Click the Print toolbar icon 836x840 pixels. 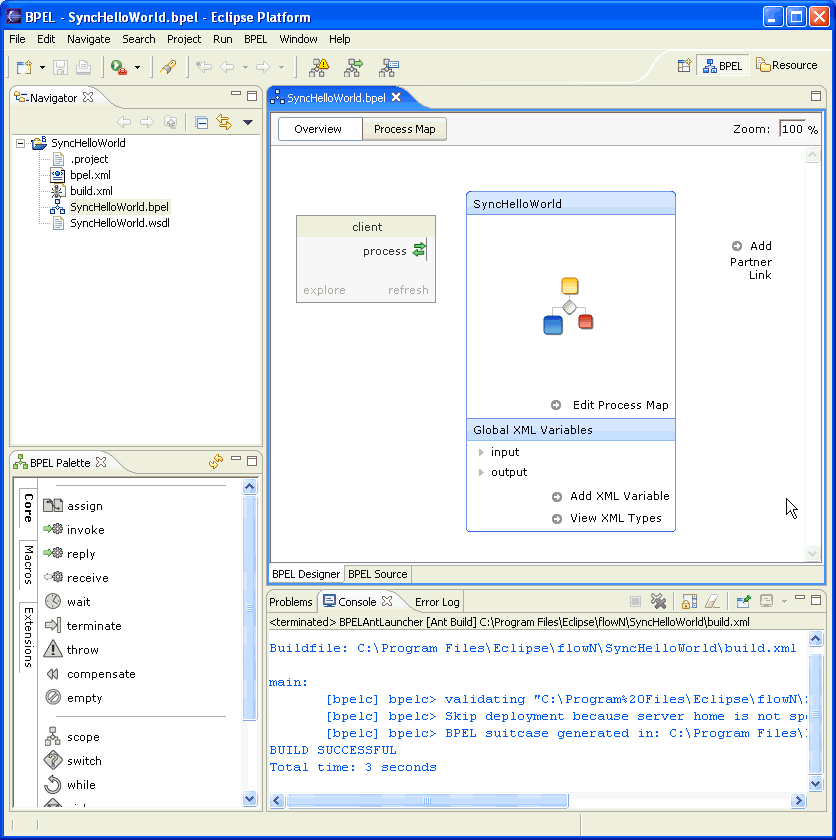click(83, 67)
